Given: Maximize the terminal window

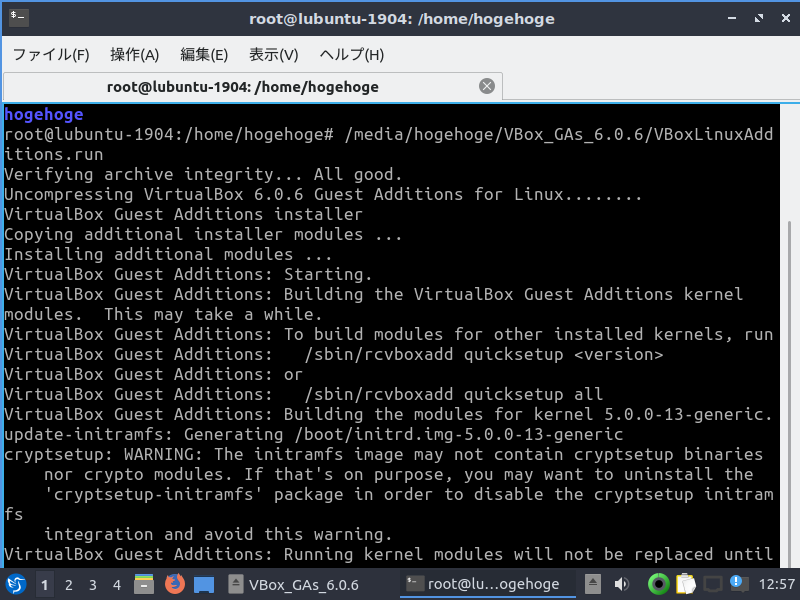Looking at the screenshot, I should pos(759,18).
